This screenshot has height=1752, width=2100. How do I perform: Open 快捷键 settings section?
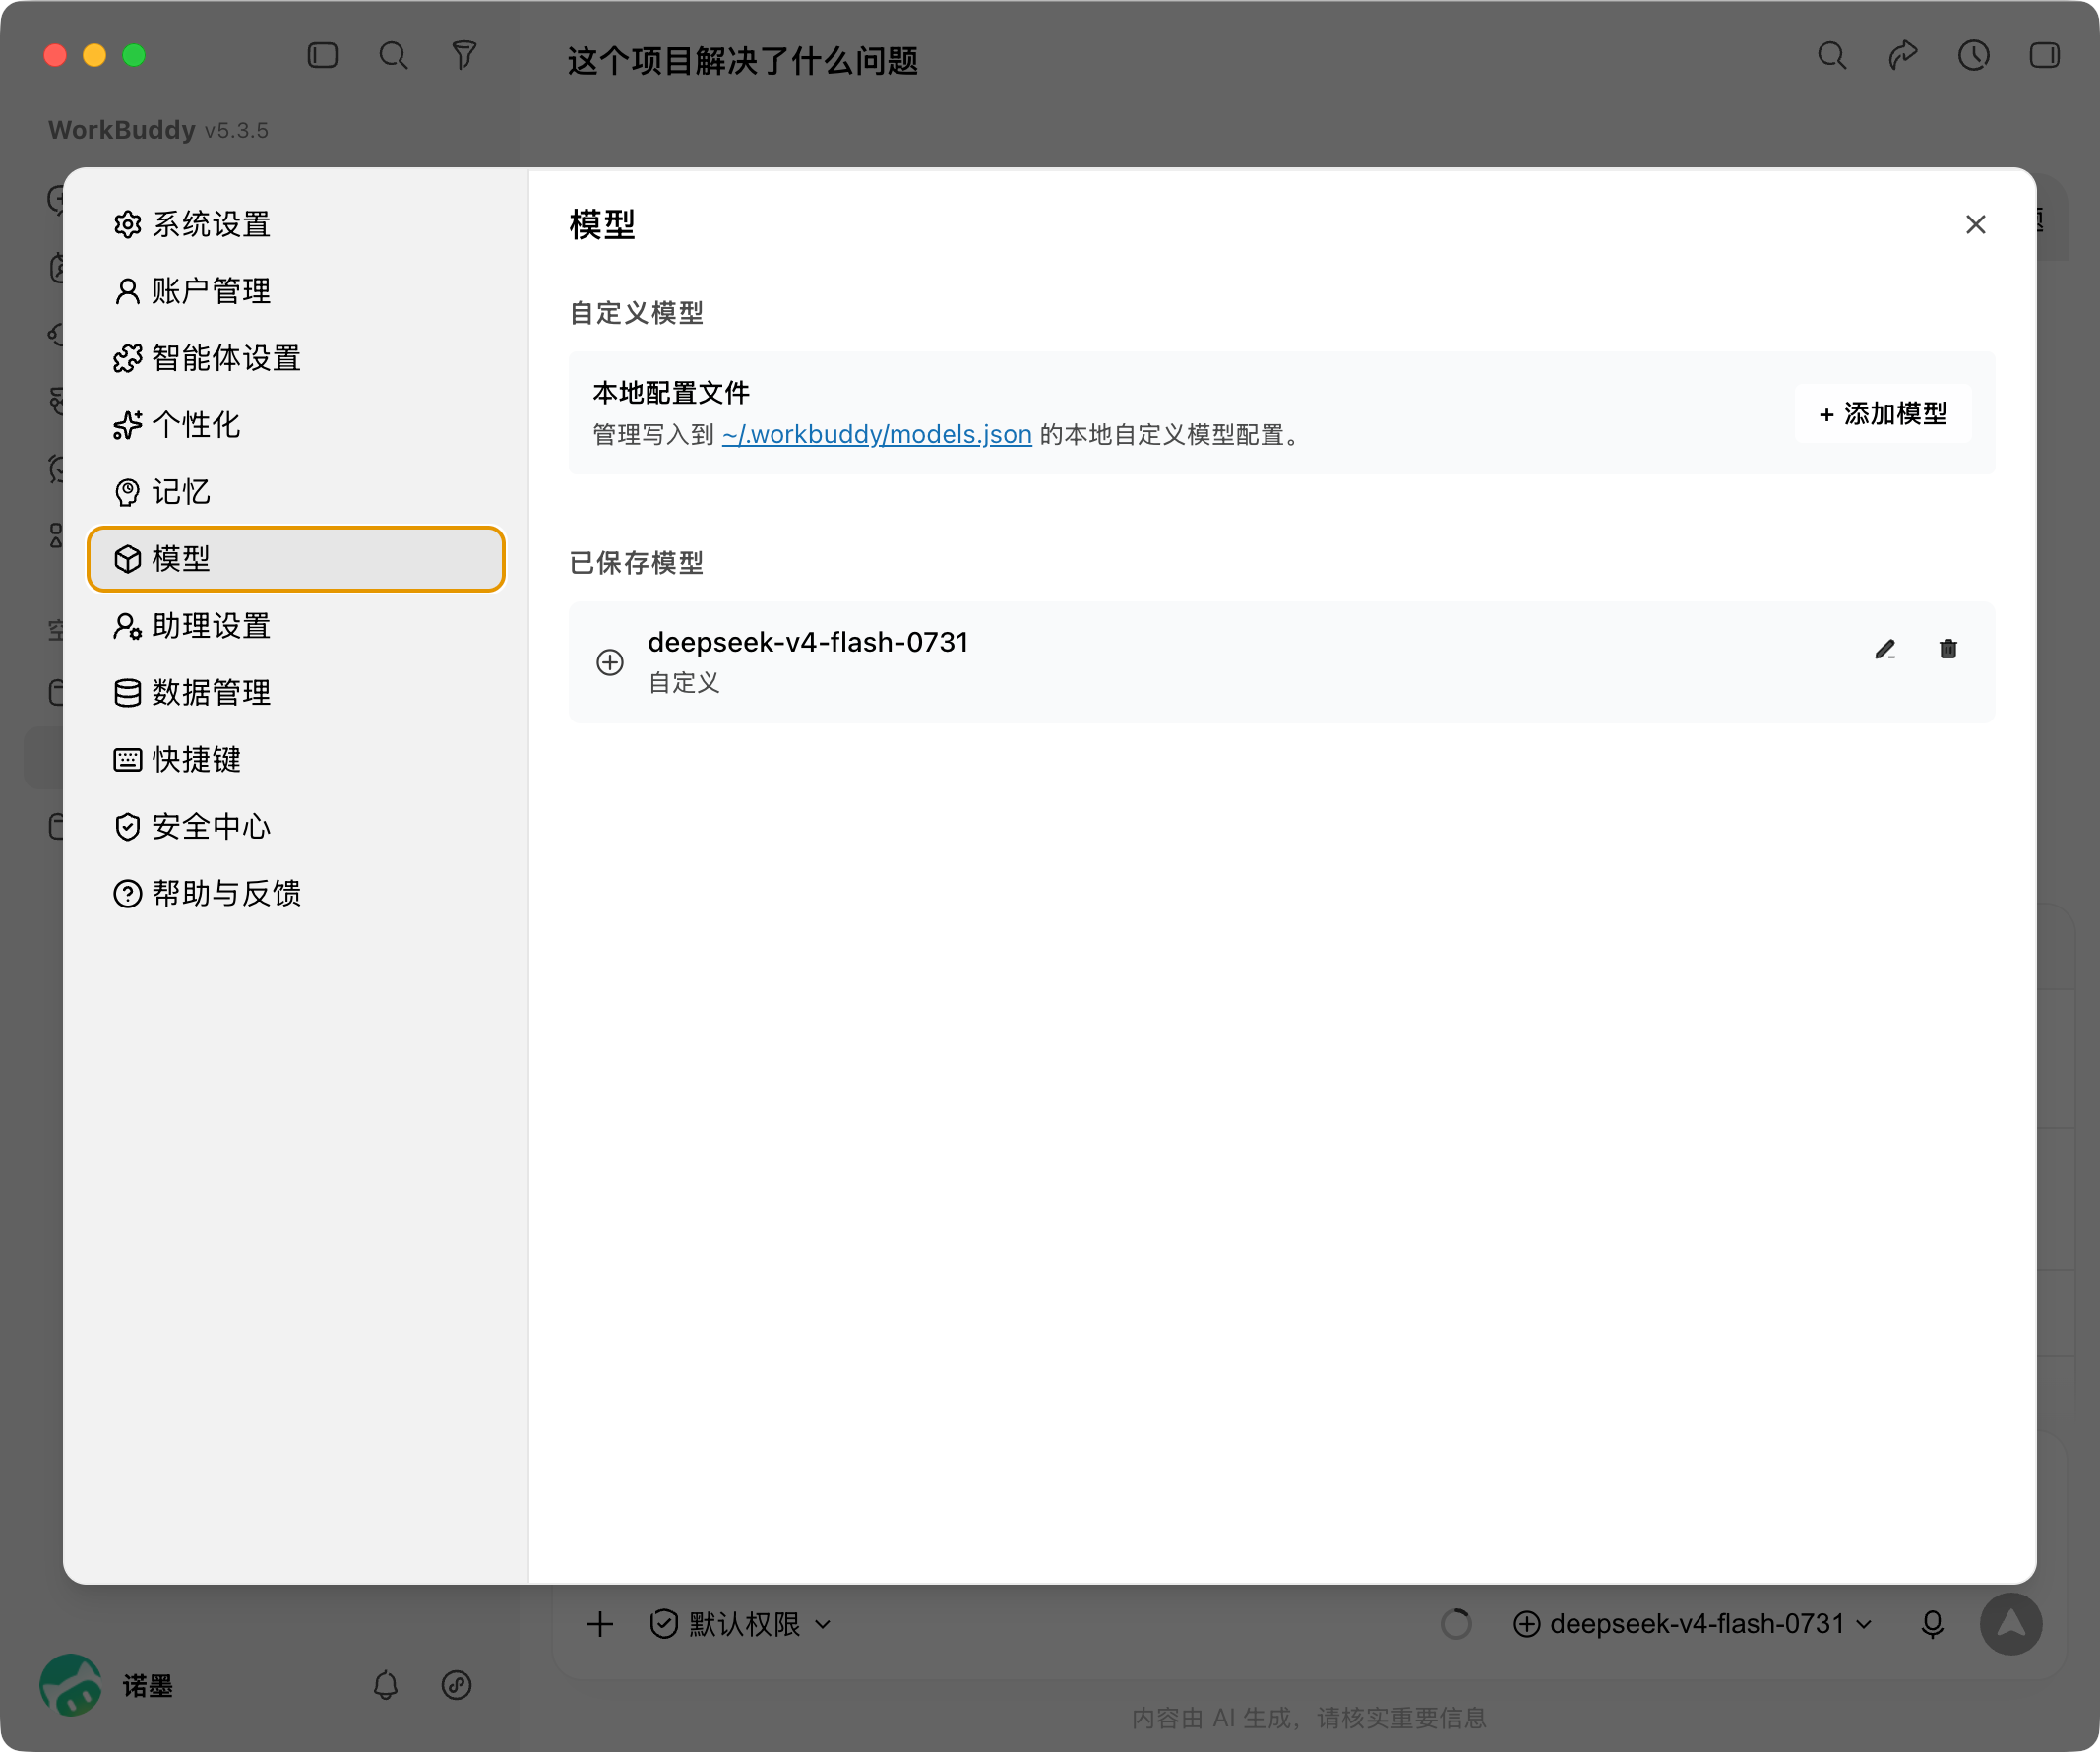(x=296, y=760)
